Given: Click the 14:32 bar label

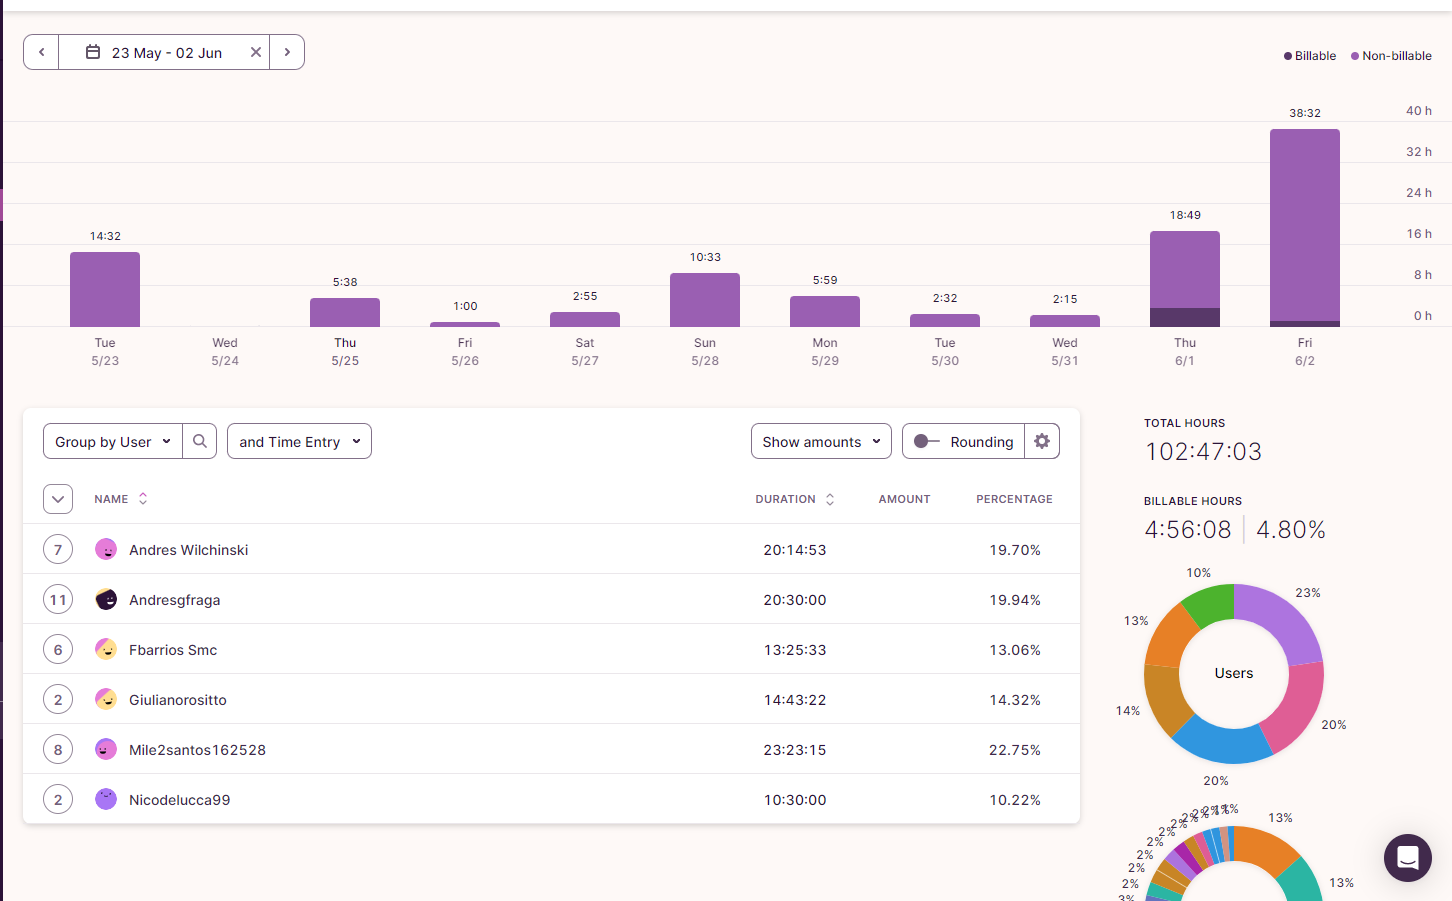Looking at the screenshot, I should (105, 236).
